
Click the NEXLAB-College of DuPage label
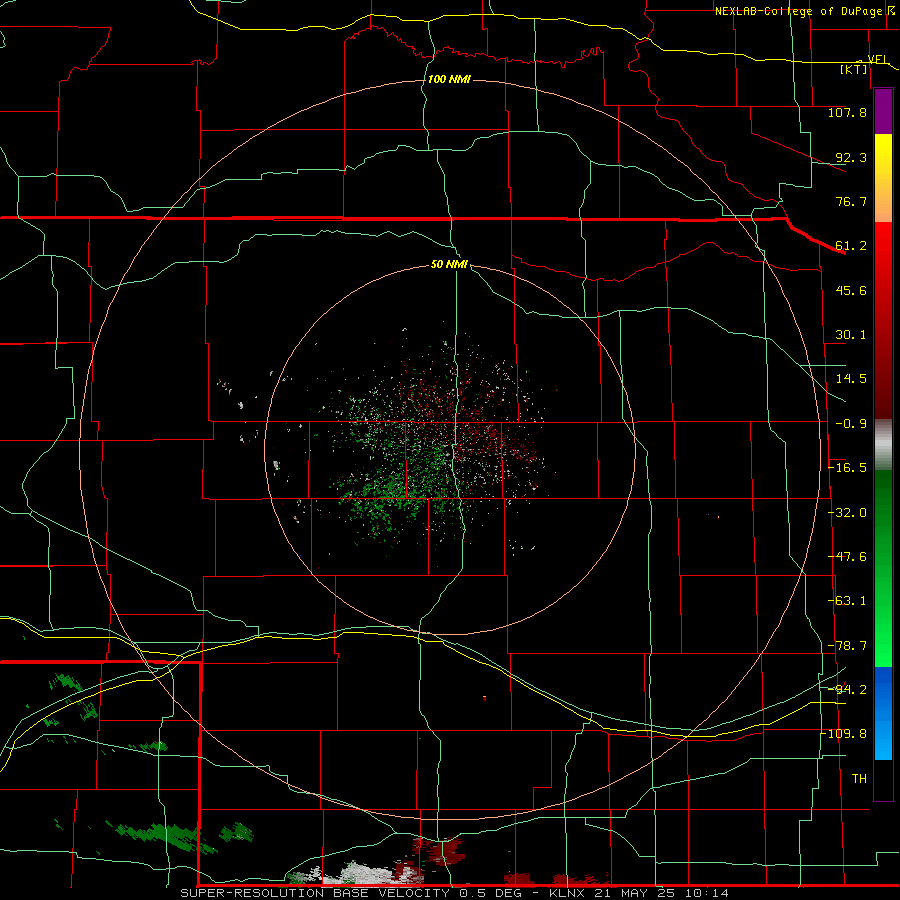click(798, 11)
